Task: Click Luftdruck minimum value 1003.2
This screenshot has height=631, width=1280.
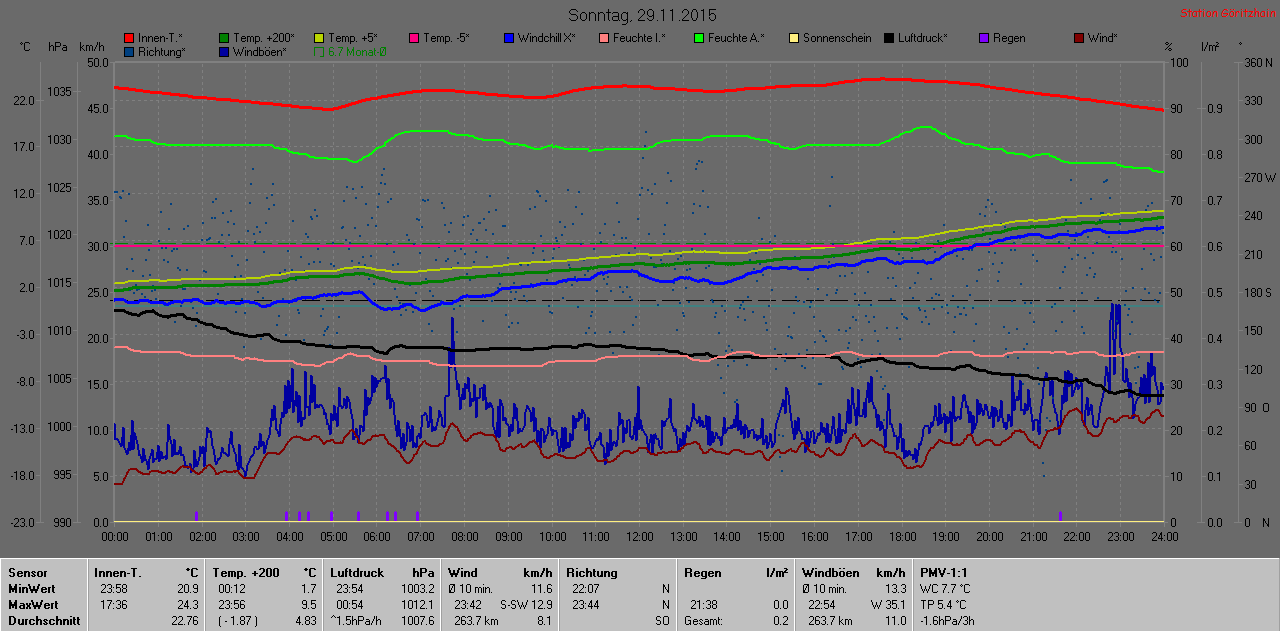Action: click(x=417, y=589)
